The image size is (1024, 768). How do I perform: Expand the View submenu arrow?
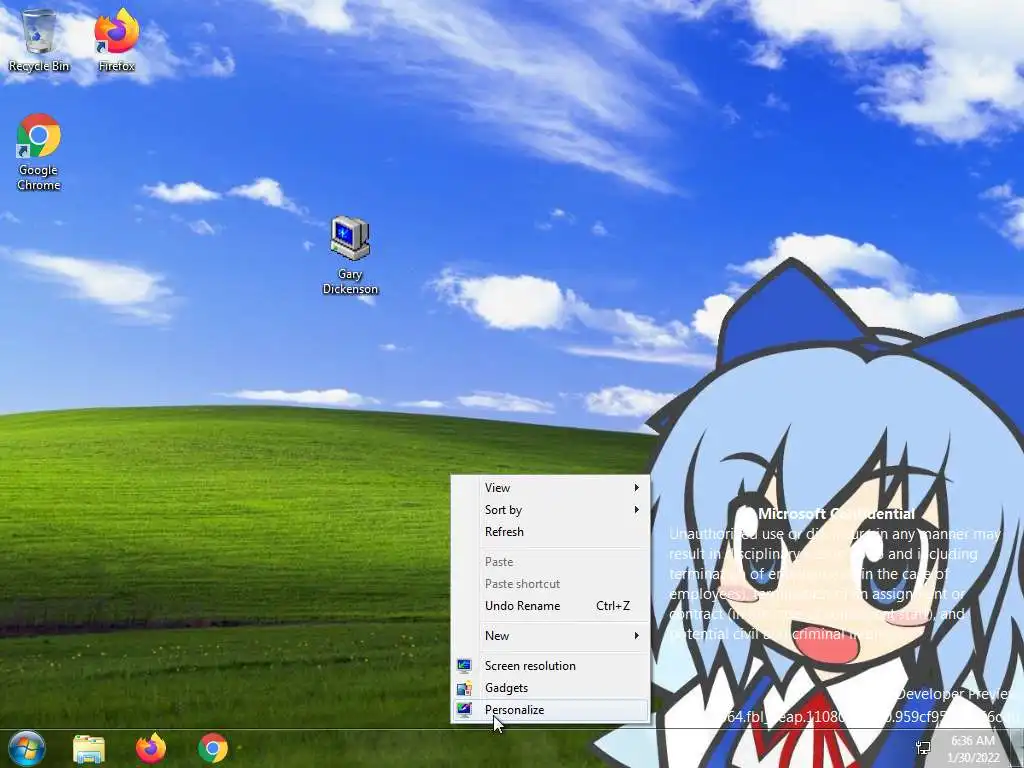click(636, 488)
